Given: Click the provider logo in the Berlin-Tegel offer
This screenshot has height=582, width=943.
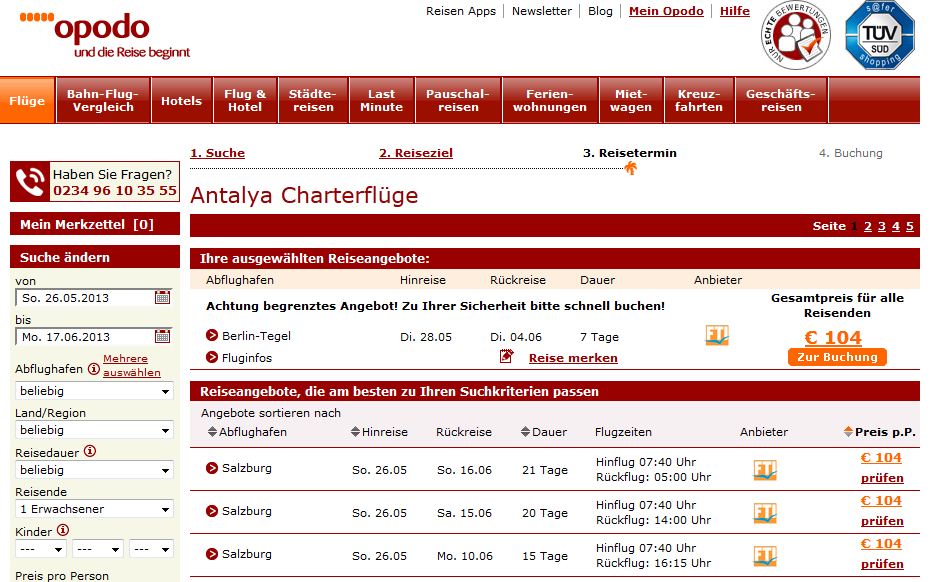Looking at the screenshot, I should point(717,335).
